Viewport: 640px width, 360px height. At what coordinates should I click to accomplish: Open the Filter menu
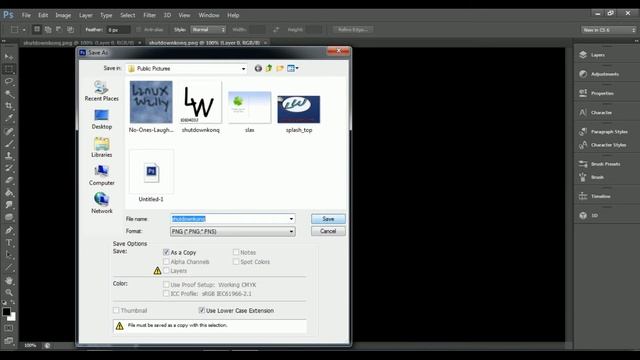tap(149, 15)
